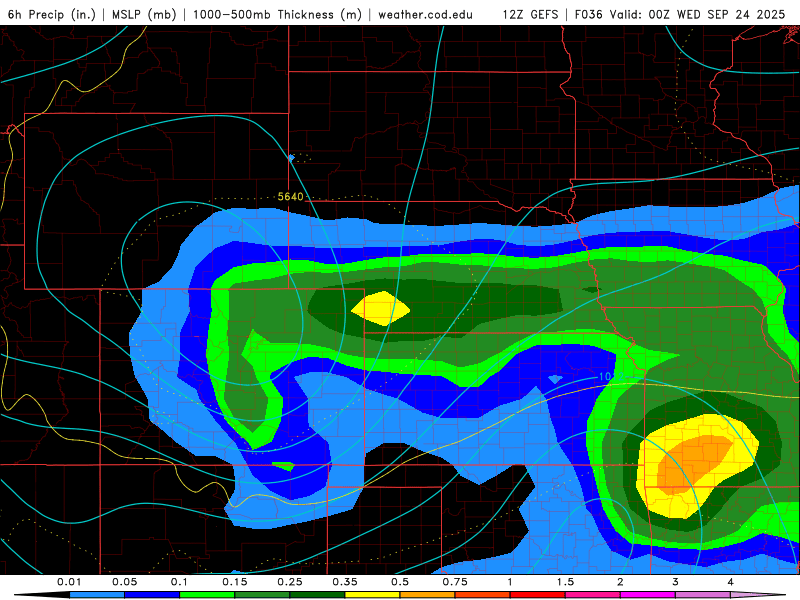
Task: Click the legend value 3
Action: 676,582
